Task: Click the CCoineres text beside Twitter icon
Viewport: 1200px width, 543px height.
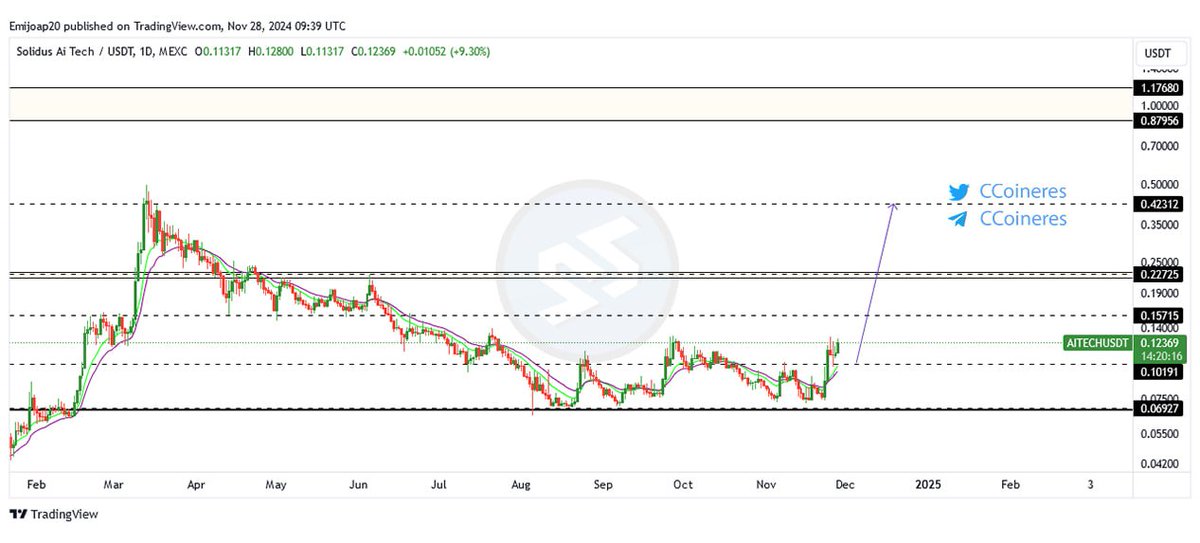Action: (1022, 191)
